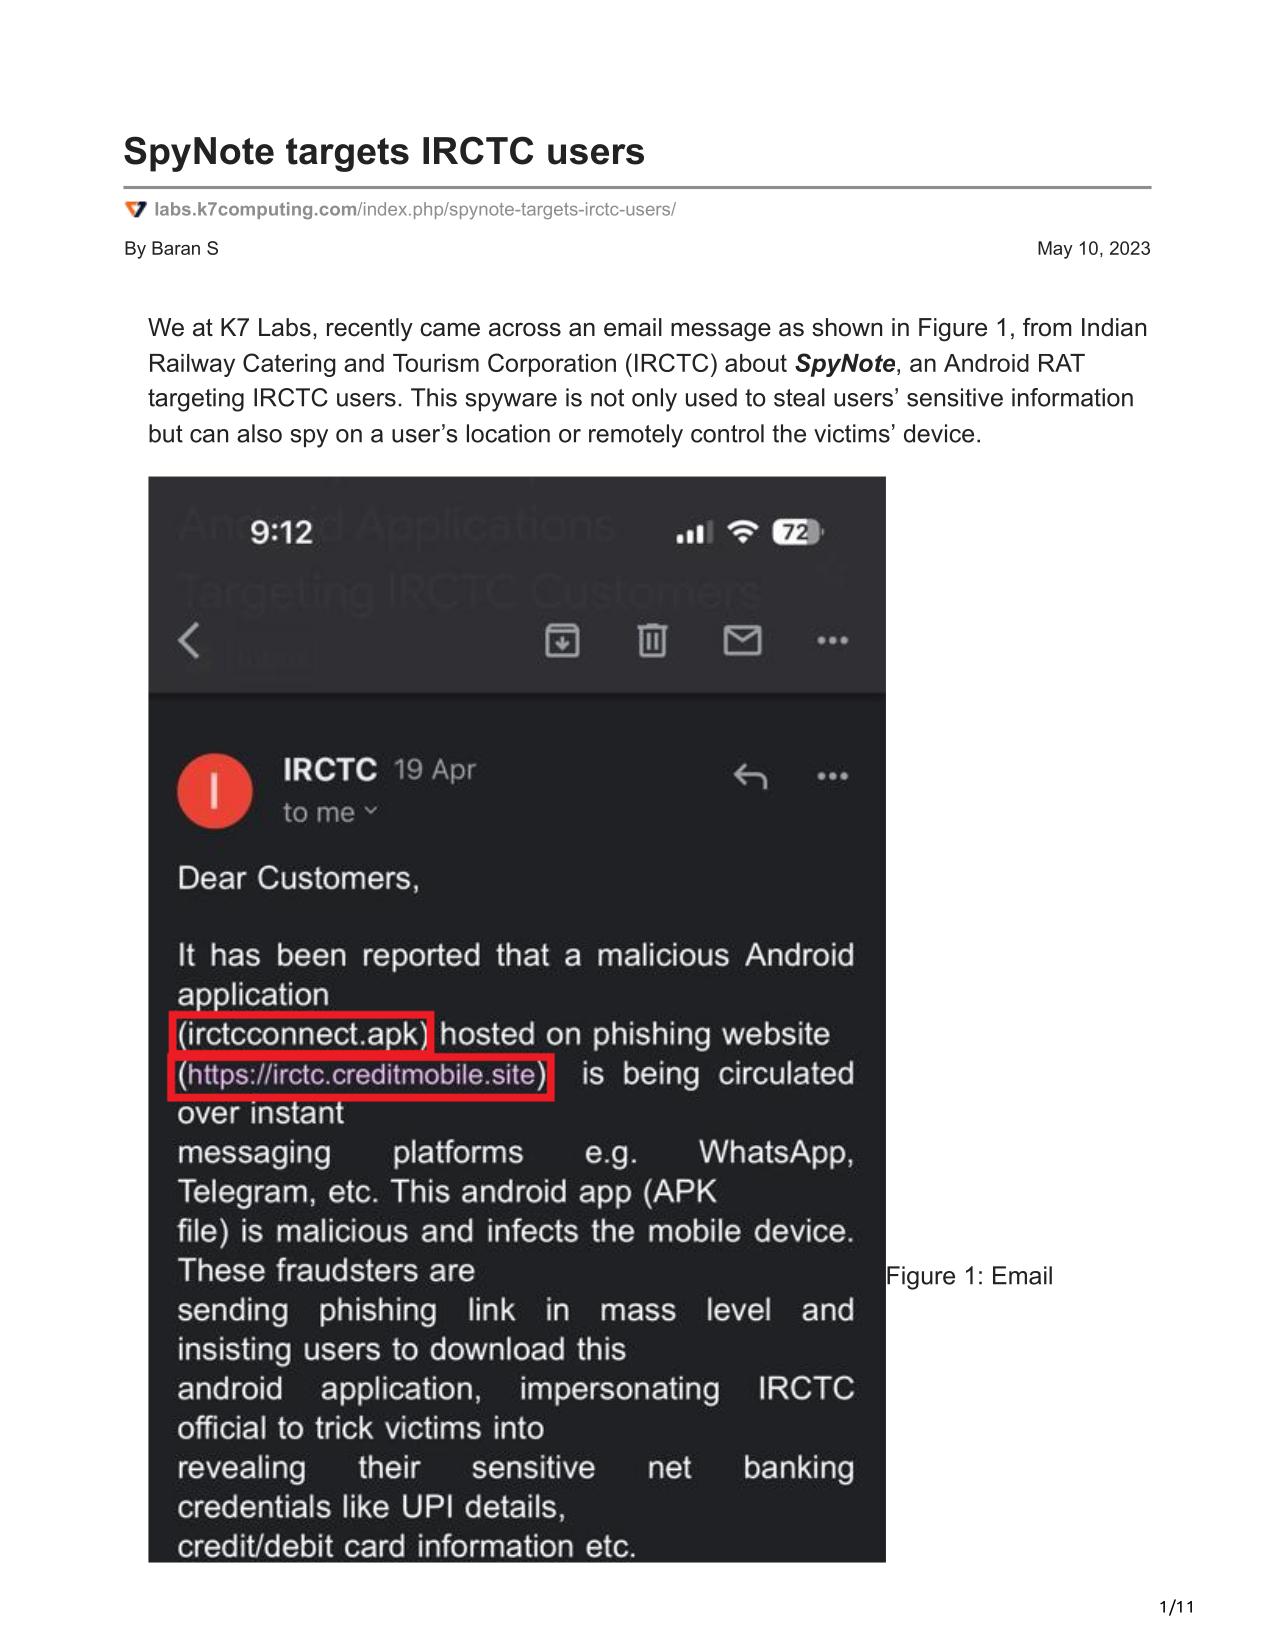Image resolution: width=1275 pixels, height=1650 pixels.
Task: Click the red IRCTC sender avatar
Action: [x=214, y=791]
